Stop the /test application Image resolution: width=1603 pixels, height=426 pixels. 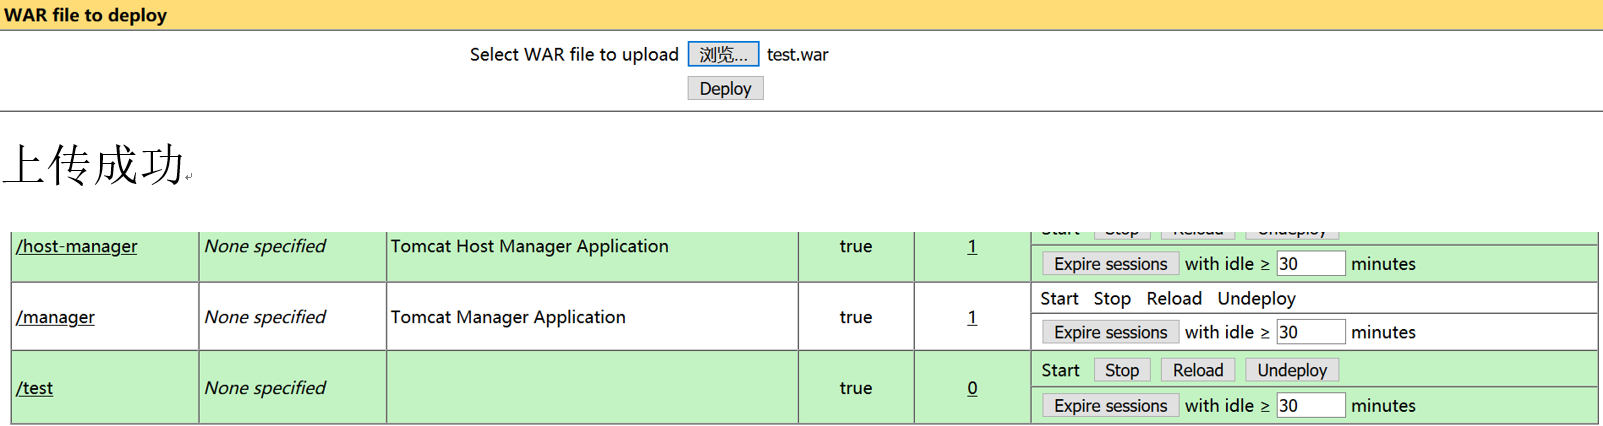coord(1122,370)
